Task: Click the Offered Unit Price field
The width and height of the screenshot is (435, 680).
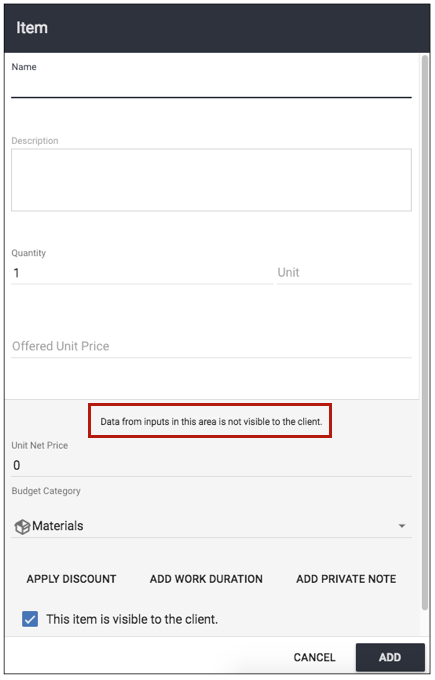Action: 211,346
